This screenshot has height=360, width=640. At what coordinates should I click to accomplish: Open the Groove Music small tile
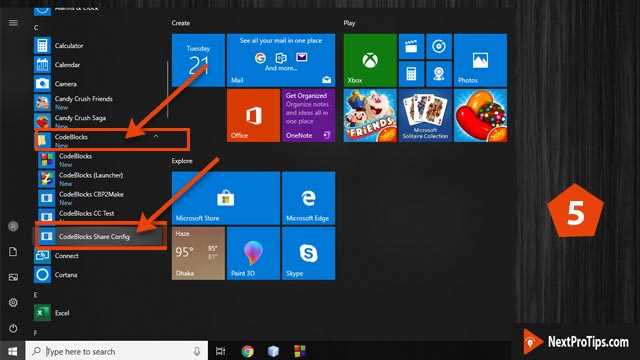[439, 47]
